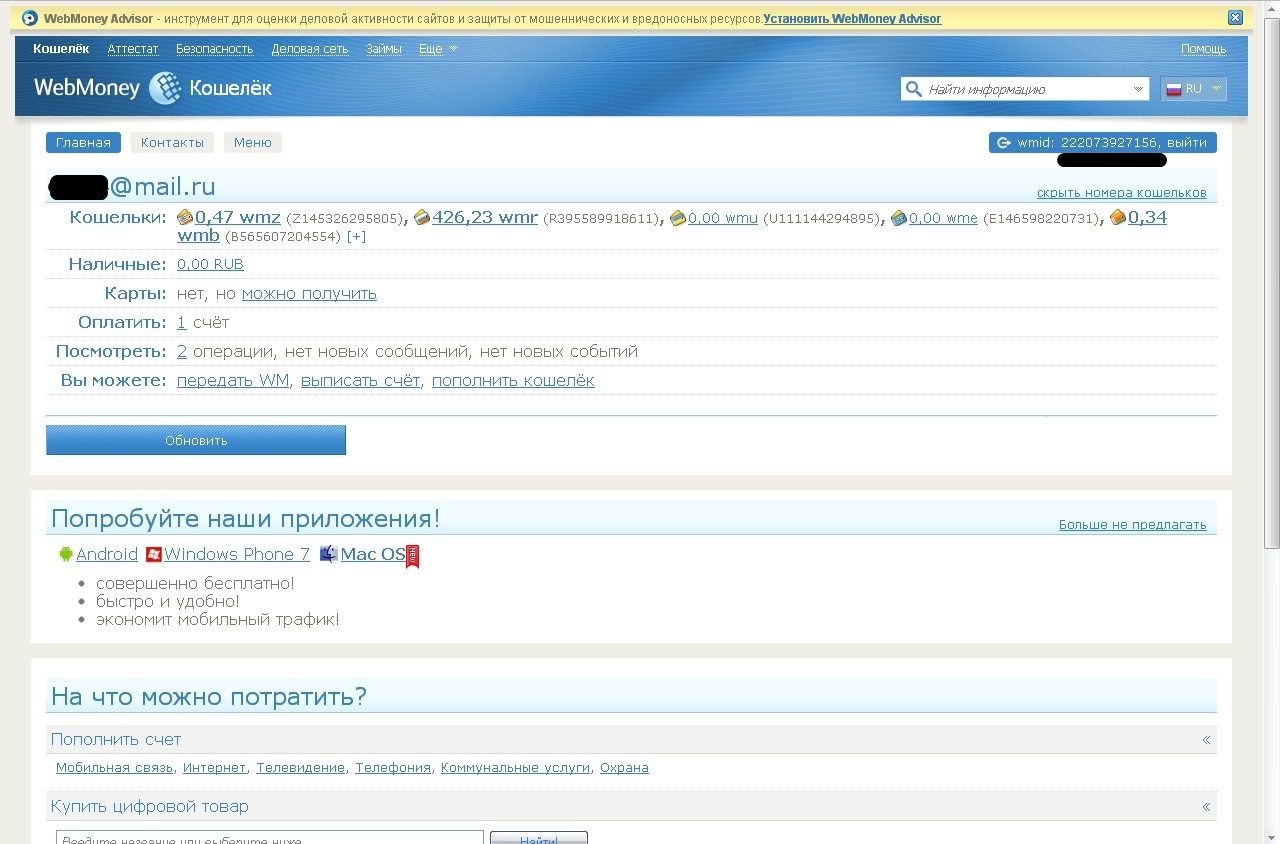The width and height of the screenshot is (1280, 844).
Task: Switch to the Меню tab
Action: 253,143
